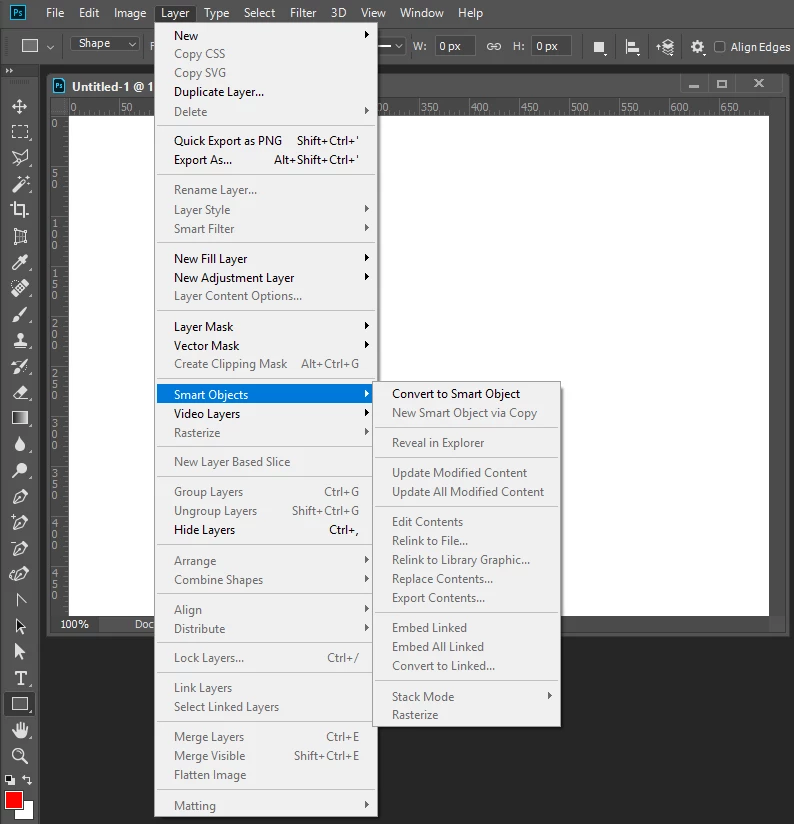
Task: Click the swap foreground/background colors icon
Action: pos(27,780)
